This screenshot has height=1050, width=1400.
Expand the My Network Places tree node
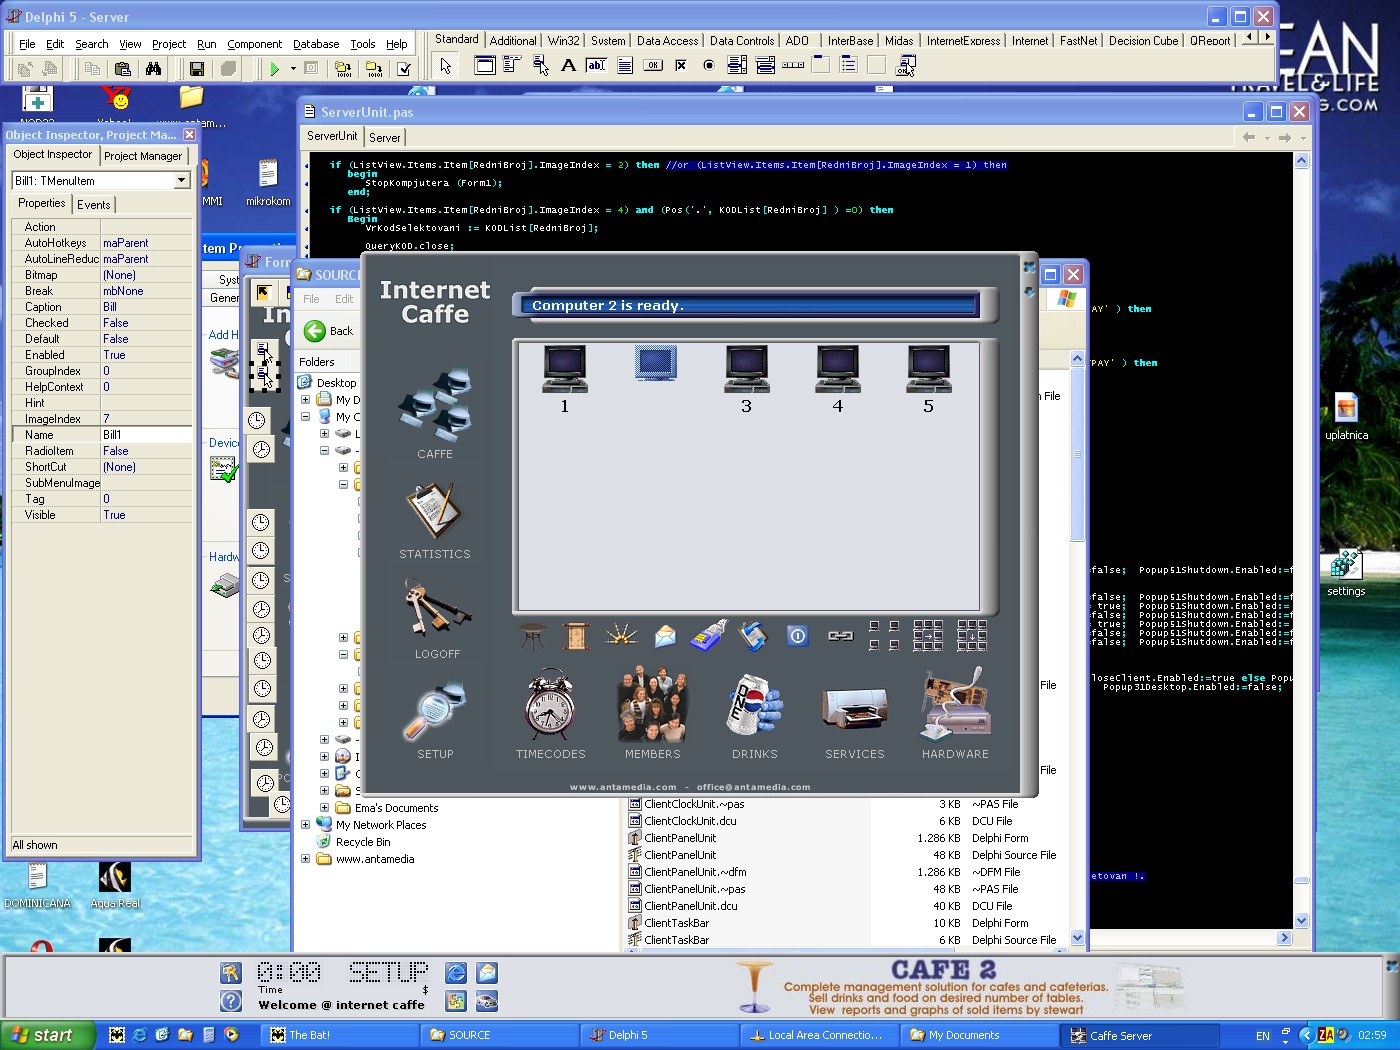[306, 825]
